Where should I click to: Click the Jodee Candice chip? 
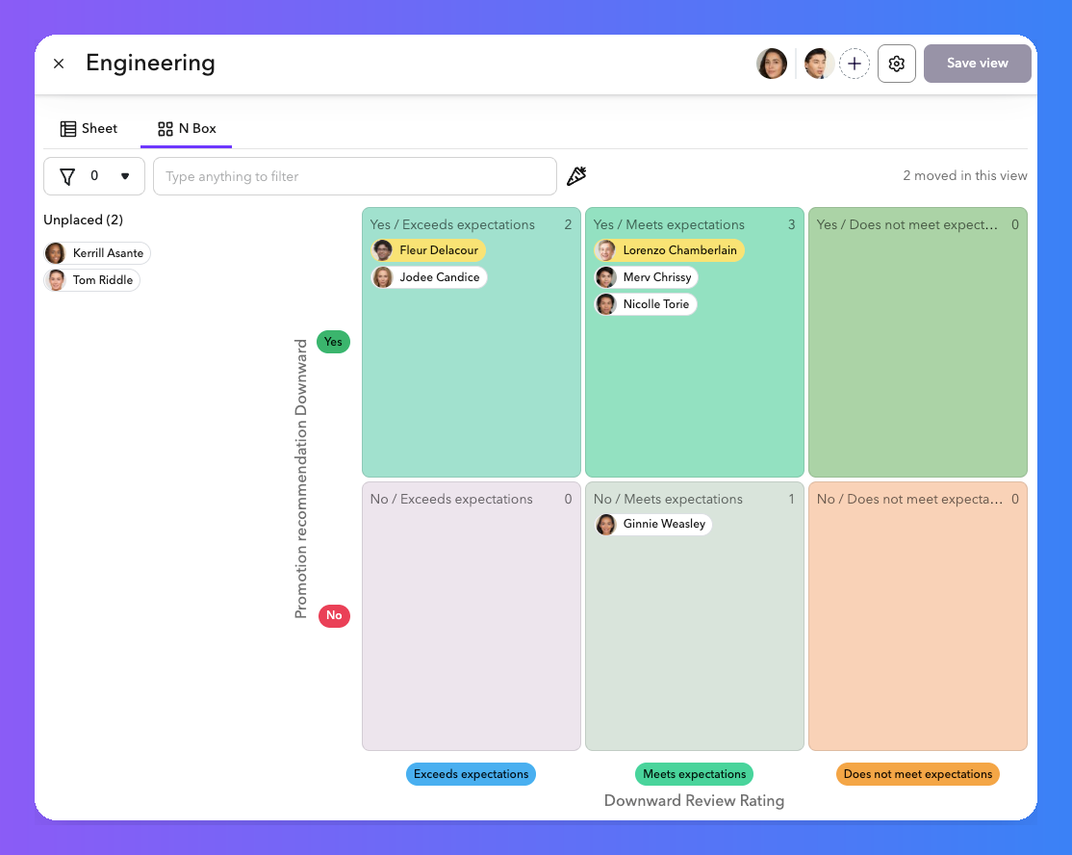pyautogui.click(x=429, y=277)
